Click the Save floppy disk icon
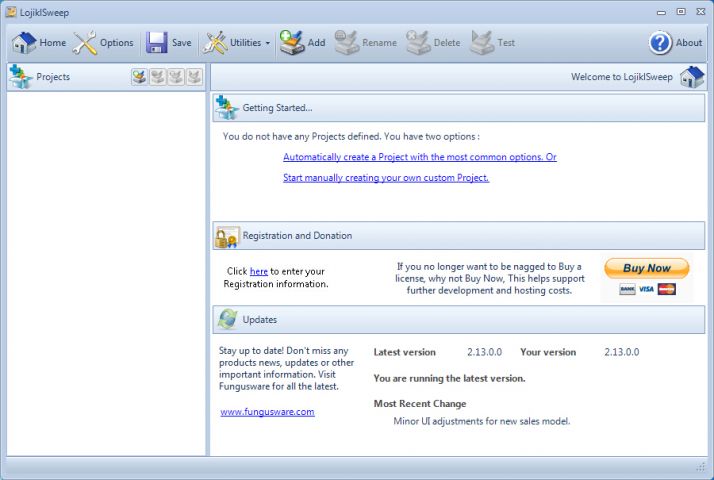This screenshot has height=480, width=714. click(x=157, y=43)
